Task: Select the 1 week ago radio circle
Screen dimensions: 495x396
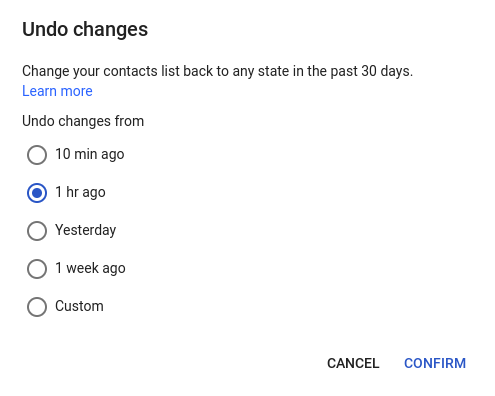Action: pos(37,269)
